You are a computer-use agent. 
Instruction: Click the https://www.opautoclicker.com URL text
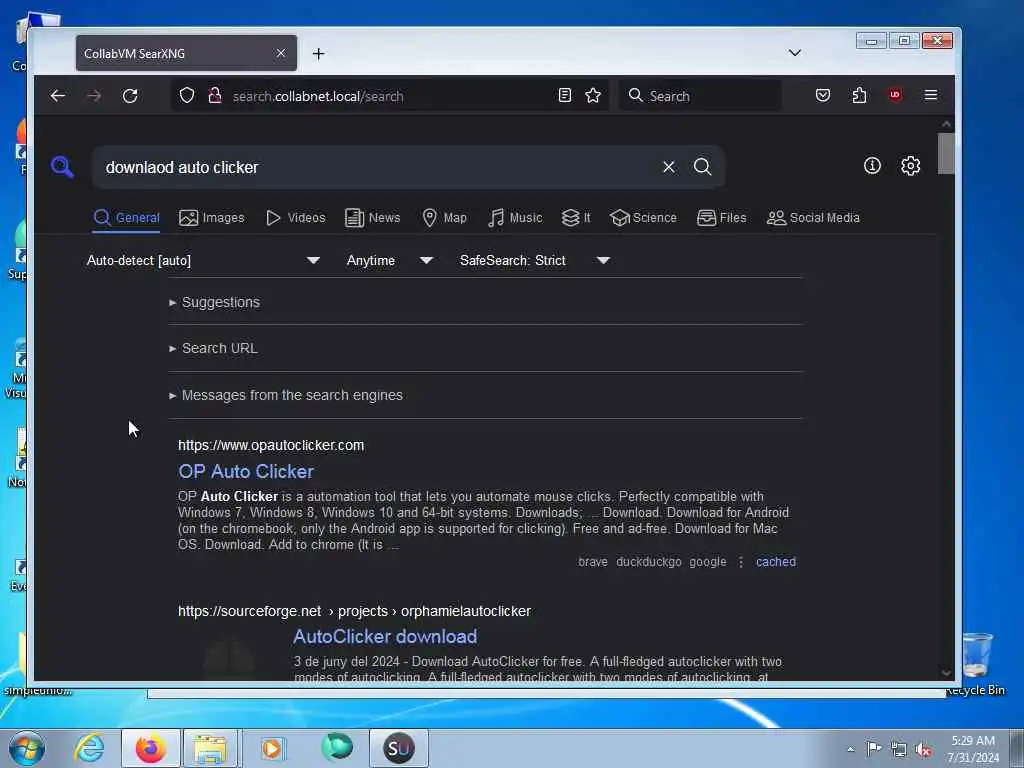(x=271, y=445)
